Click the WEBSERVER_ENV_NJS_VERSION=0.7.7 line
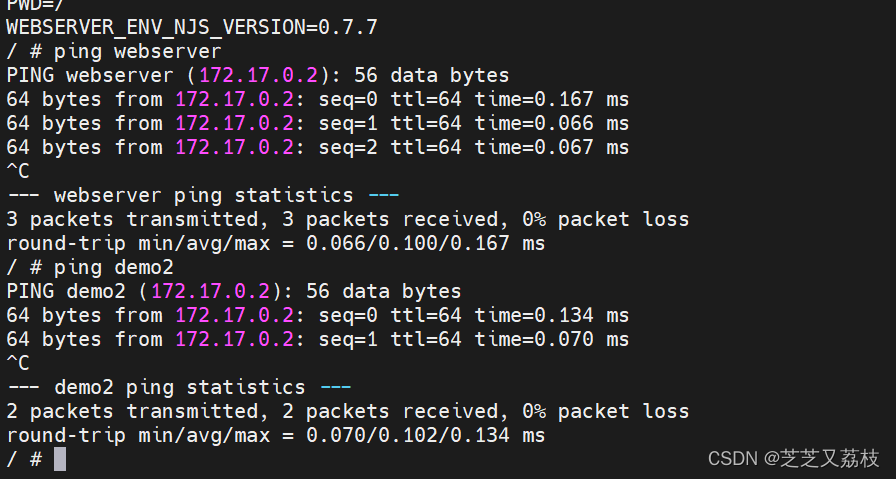The image size is (896, 479). [x=192, y=27]
